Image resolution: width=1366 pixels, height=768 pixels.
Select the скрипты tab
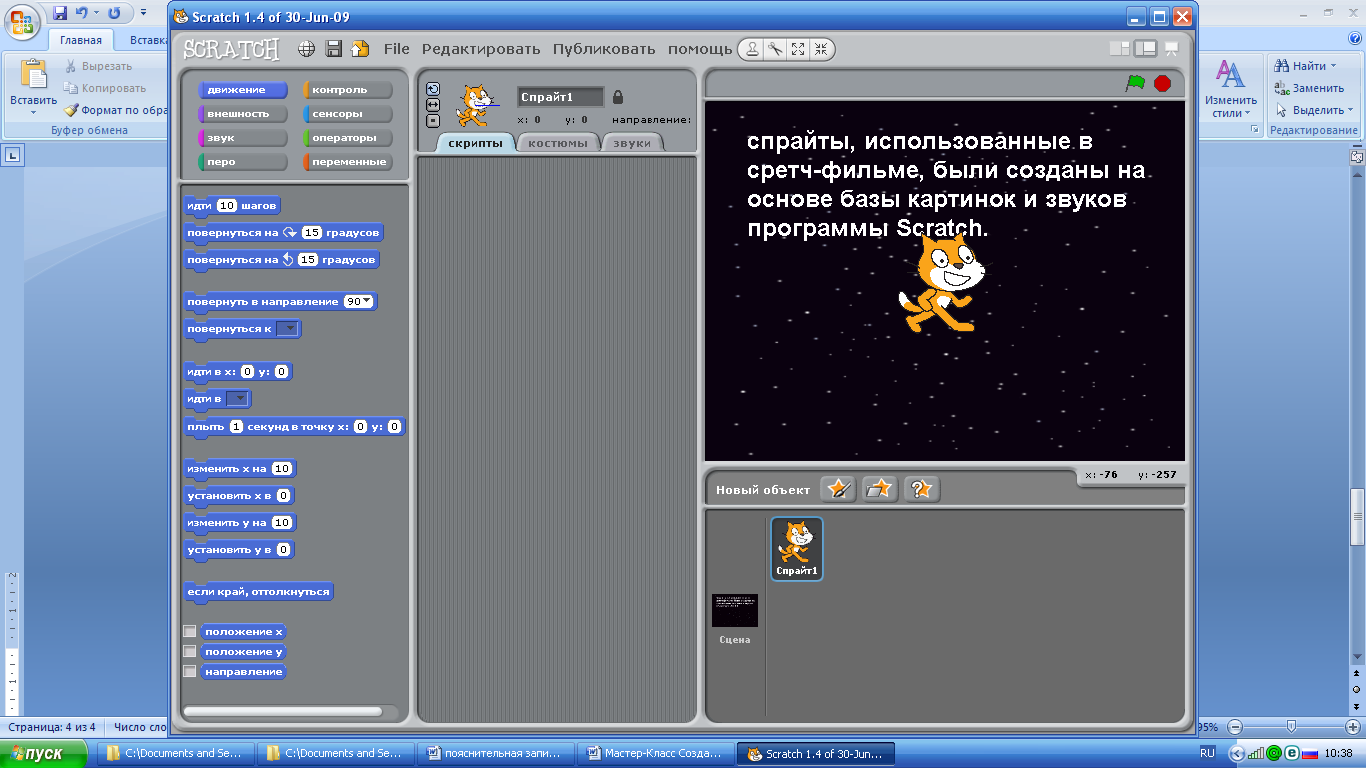point(475,143)
